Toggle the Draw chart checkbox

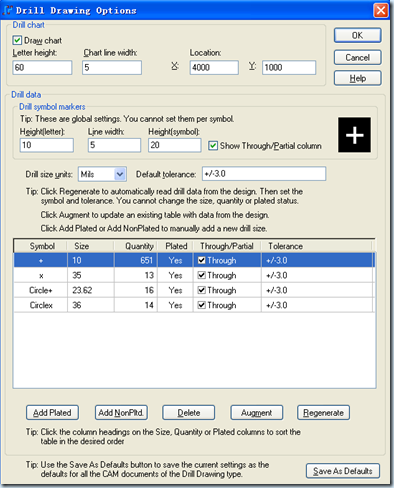pyautogui.click(x=17, y=40)
